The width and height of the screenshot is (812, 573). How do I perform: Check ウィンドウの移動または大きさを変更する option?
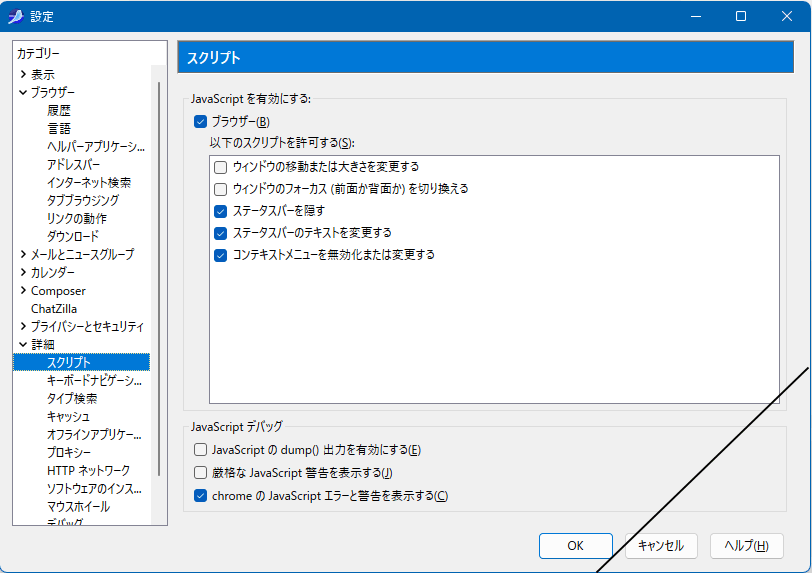[x=221, y=167]
